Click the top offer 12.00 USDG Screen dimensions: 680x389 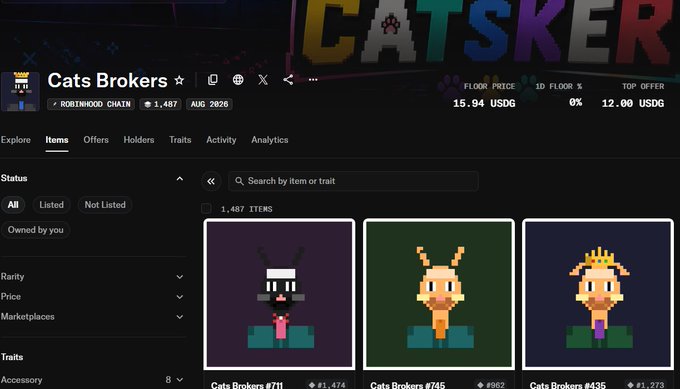pos(633,103)
